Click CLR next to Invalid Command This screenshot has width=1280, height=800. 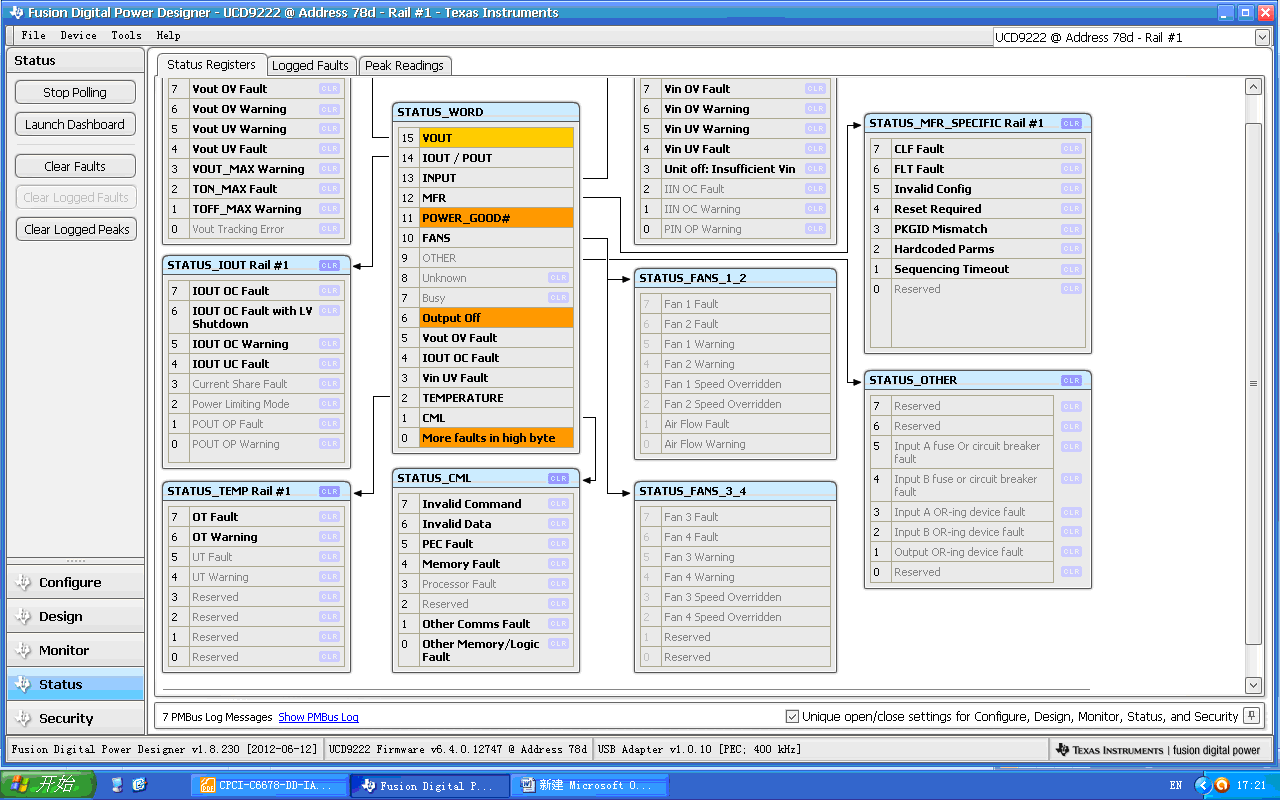tap(558, 504)
